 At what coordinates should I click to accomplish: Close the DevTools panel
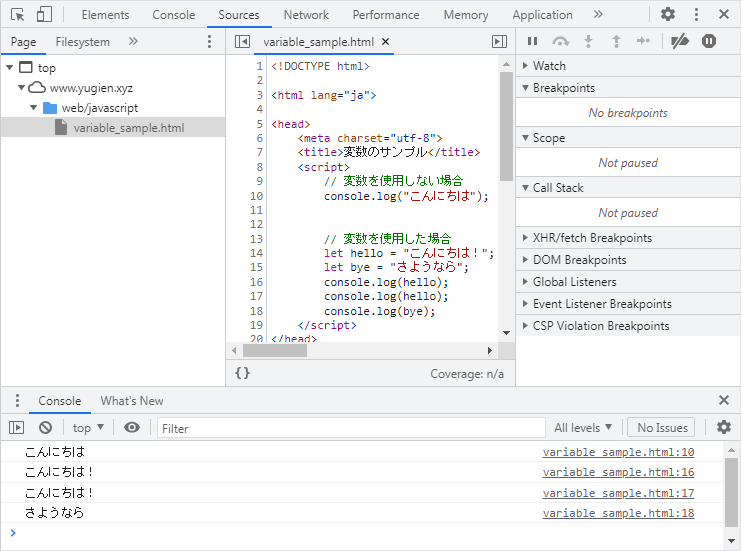pos(724,14)
